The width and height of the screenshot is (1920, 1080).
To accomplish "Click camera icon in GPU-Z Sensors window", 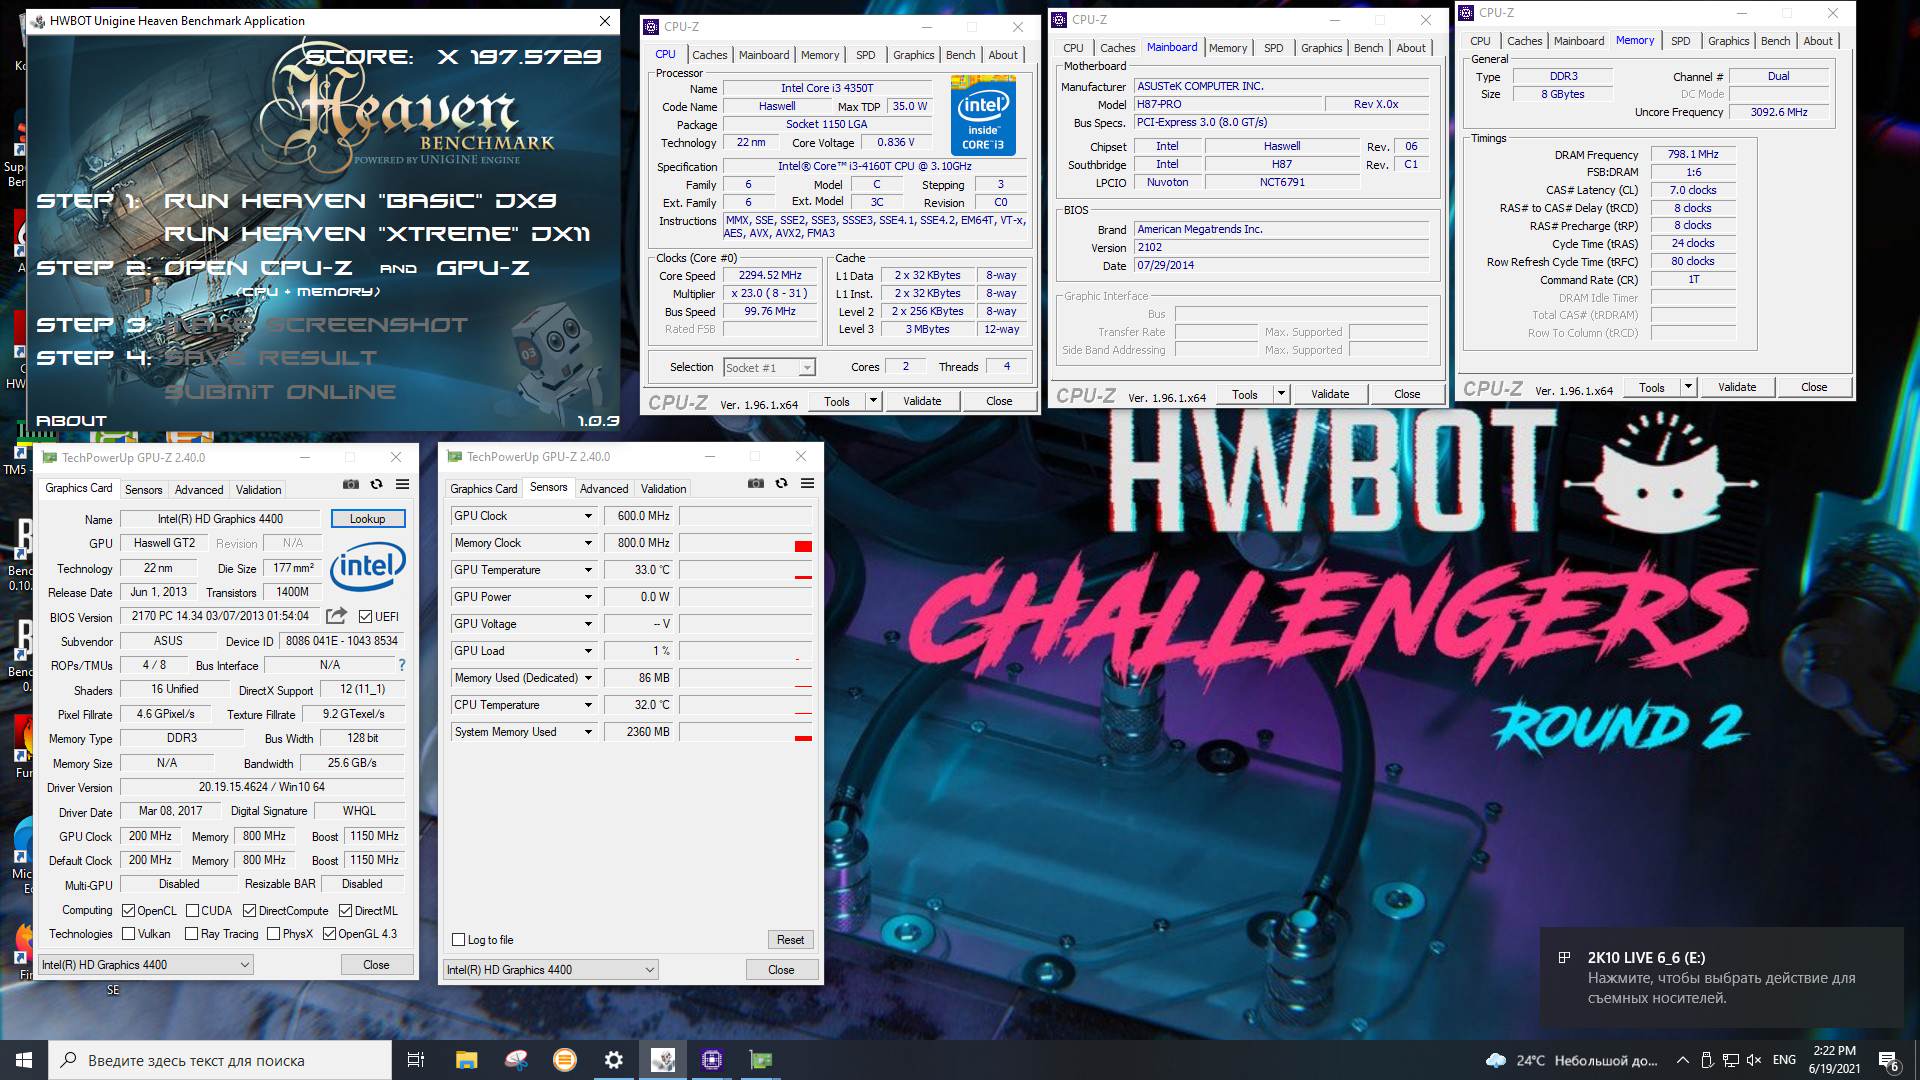I will pyautogui.click(x=755, y=483).
